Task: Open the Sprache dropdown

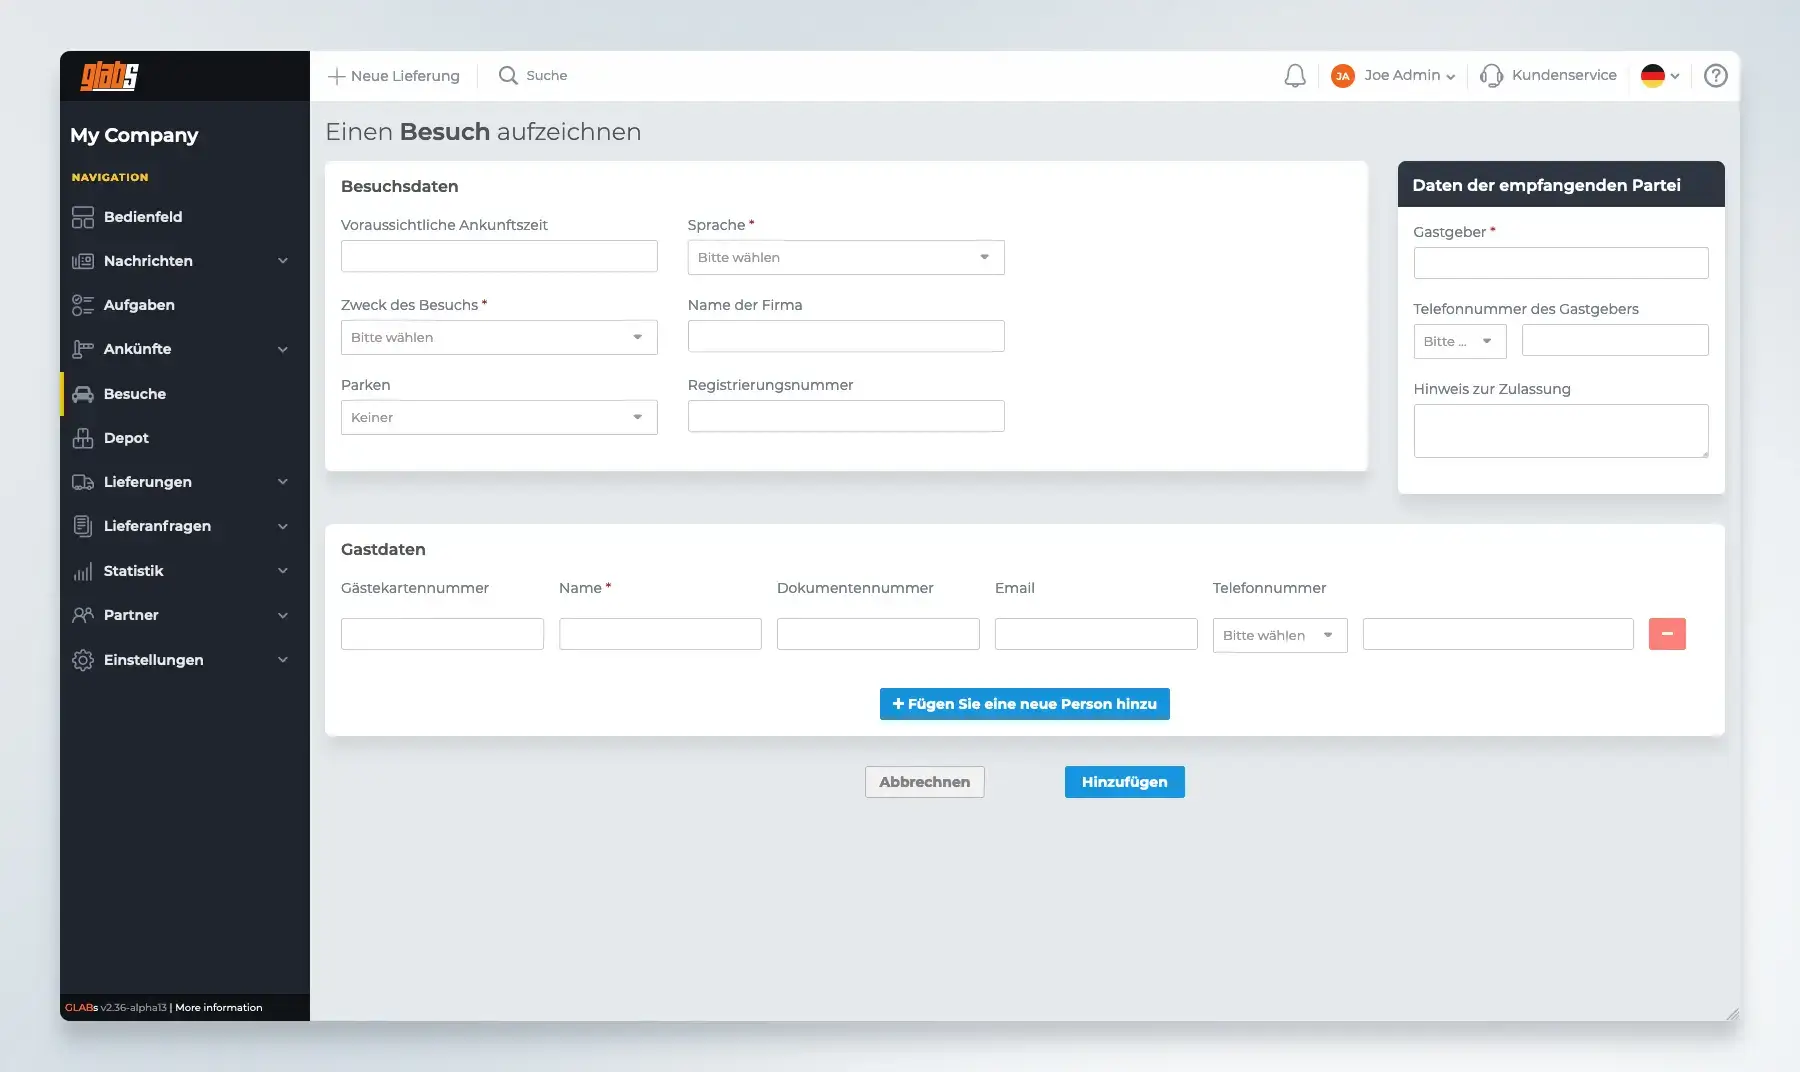Action: tap(845, 258)
